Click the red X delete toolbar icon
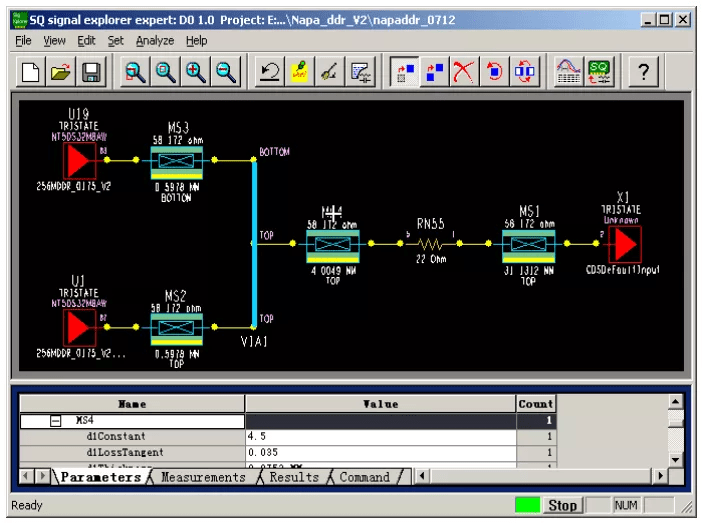Screen dimensions: 702x523 point(464,72)
